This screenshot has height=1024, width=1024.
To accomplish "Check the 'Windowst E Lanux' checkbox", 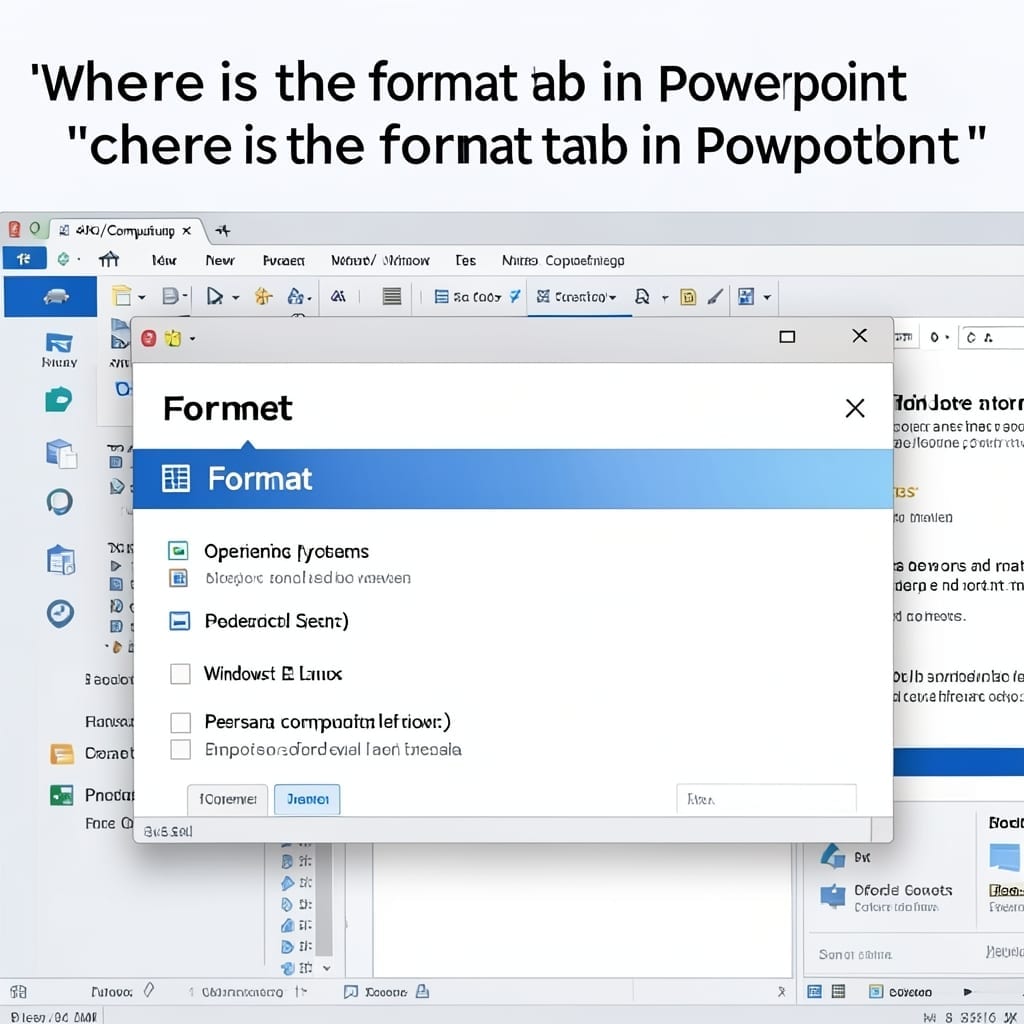I will pos(180,673).
